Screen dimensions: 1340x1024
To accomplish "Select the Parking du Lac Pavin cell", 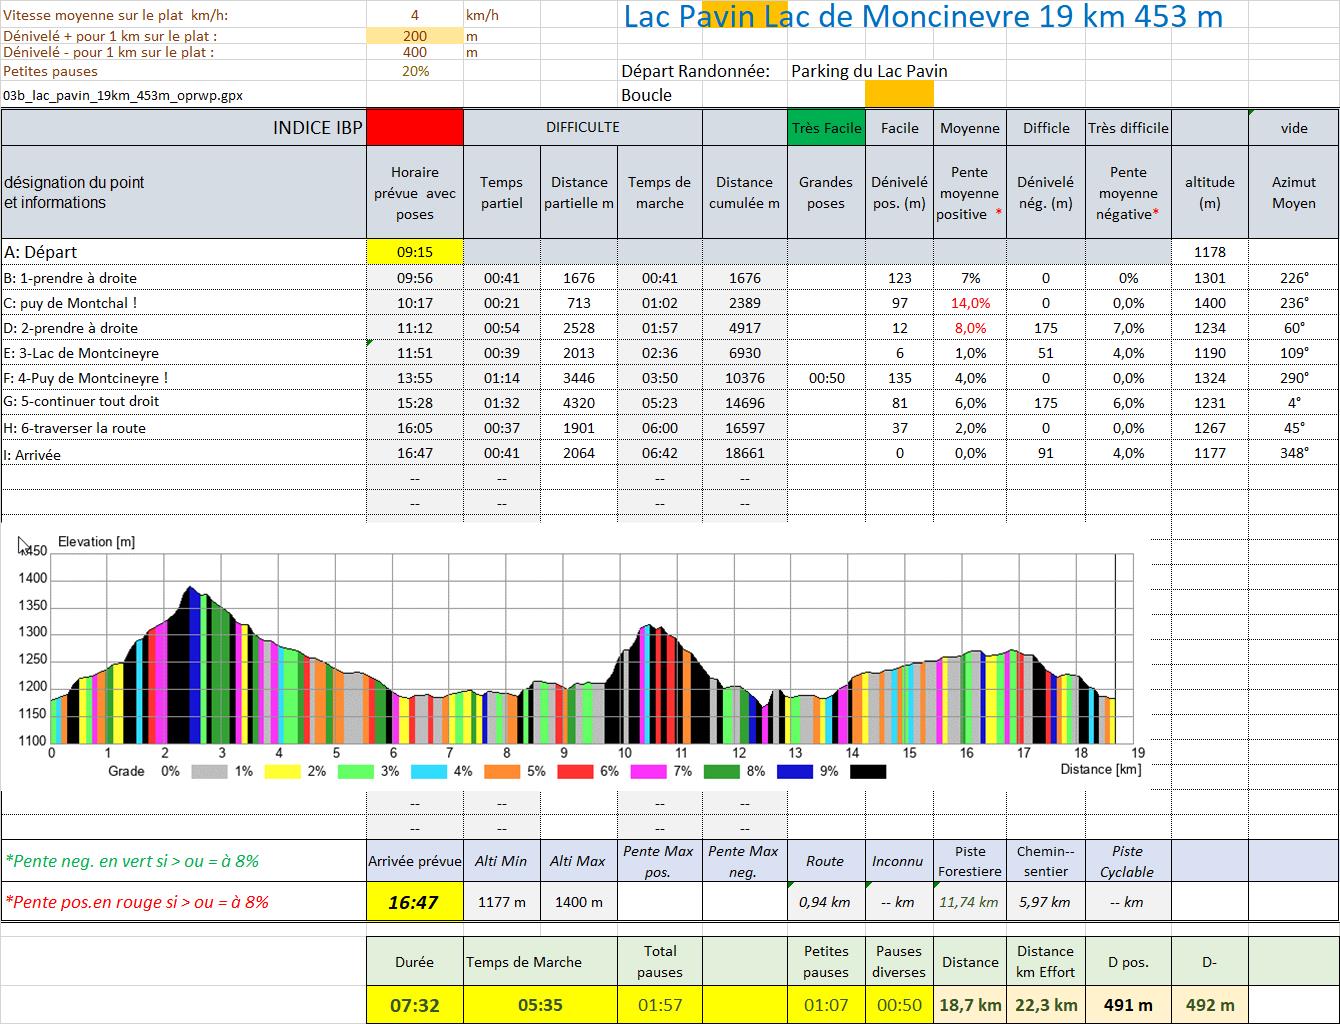I will [869, 71].
